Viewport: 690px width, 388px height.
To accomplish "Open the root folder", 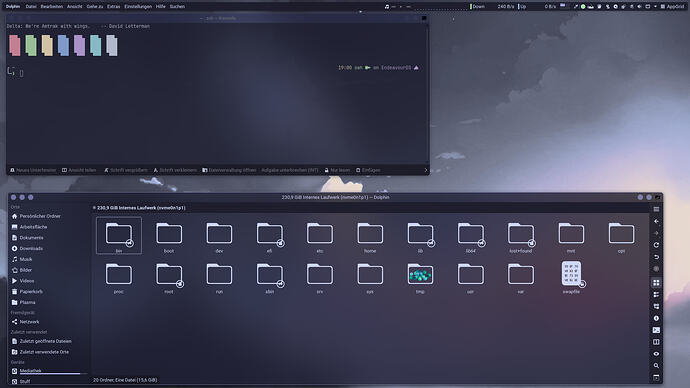I will [x=169, y=277].
